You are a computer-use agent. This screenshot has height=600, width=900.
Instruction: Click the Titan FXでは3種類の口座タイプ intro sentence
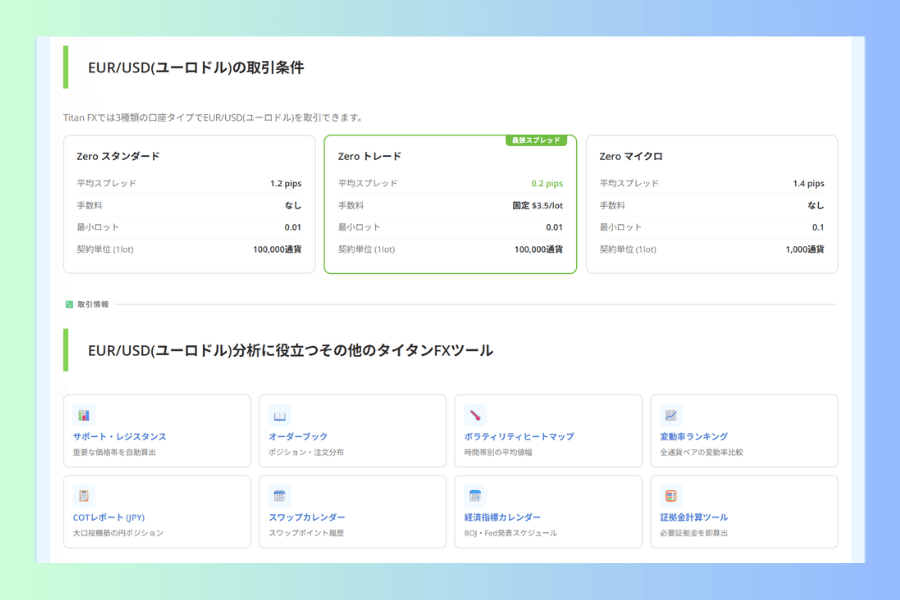click(x=213, y=118)
